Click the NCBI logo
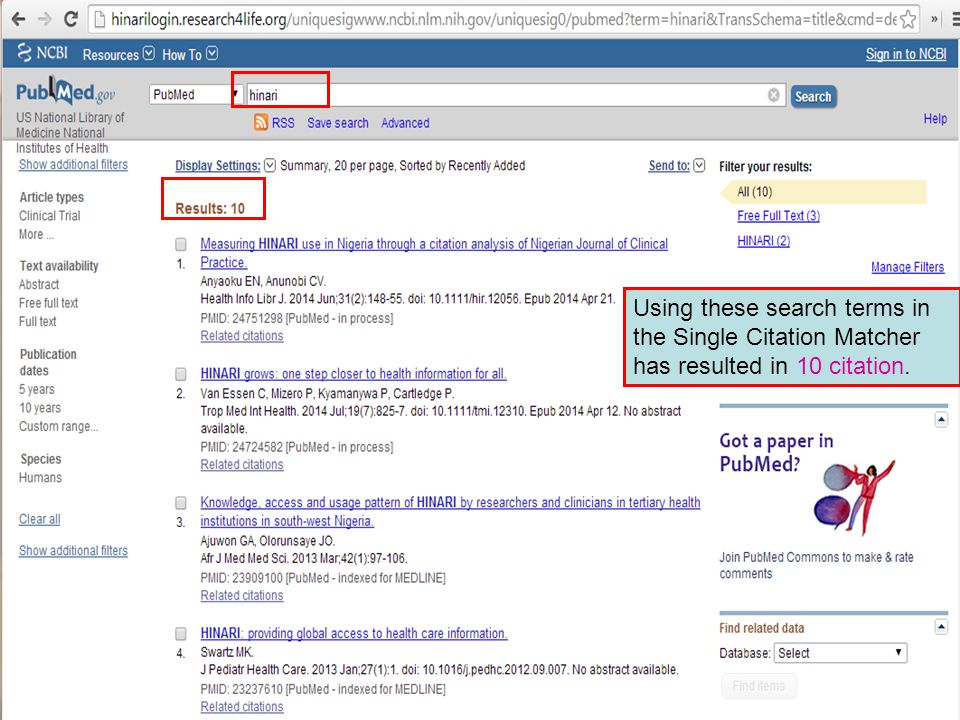Image resolution: width=960 pixels, height=720 pixels. [x=42, y=53]
